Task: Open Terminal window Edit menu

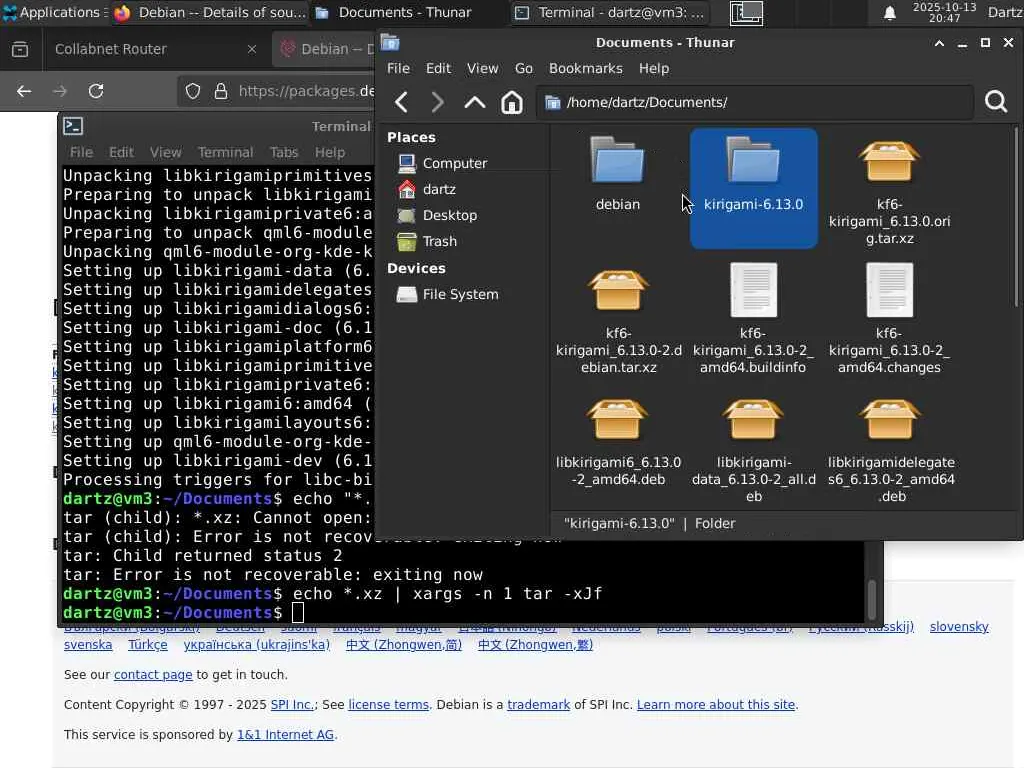Action: 121,152
